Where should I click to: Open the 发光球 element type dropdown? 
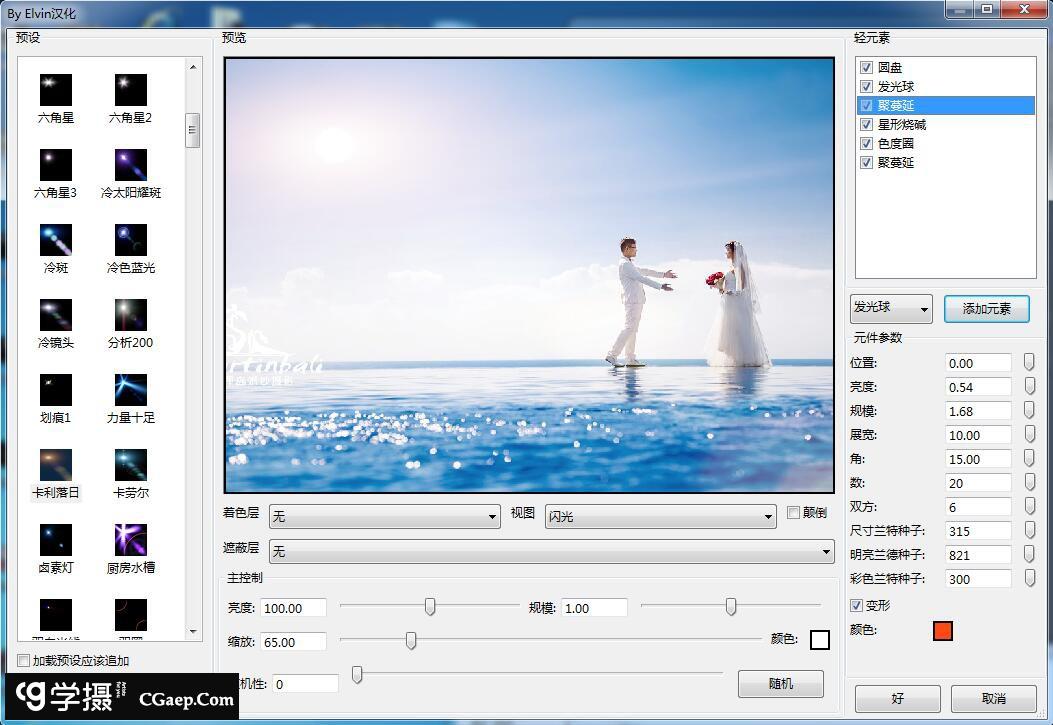click(x=891, y=309)
